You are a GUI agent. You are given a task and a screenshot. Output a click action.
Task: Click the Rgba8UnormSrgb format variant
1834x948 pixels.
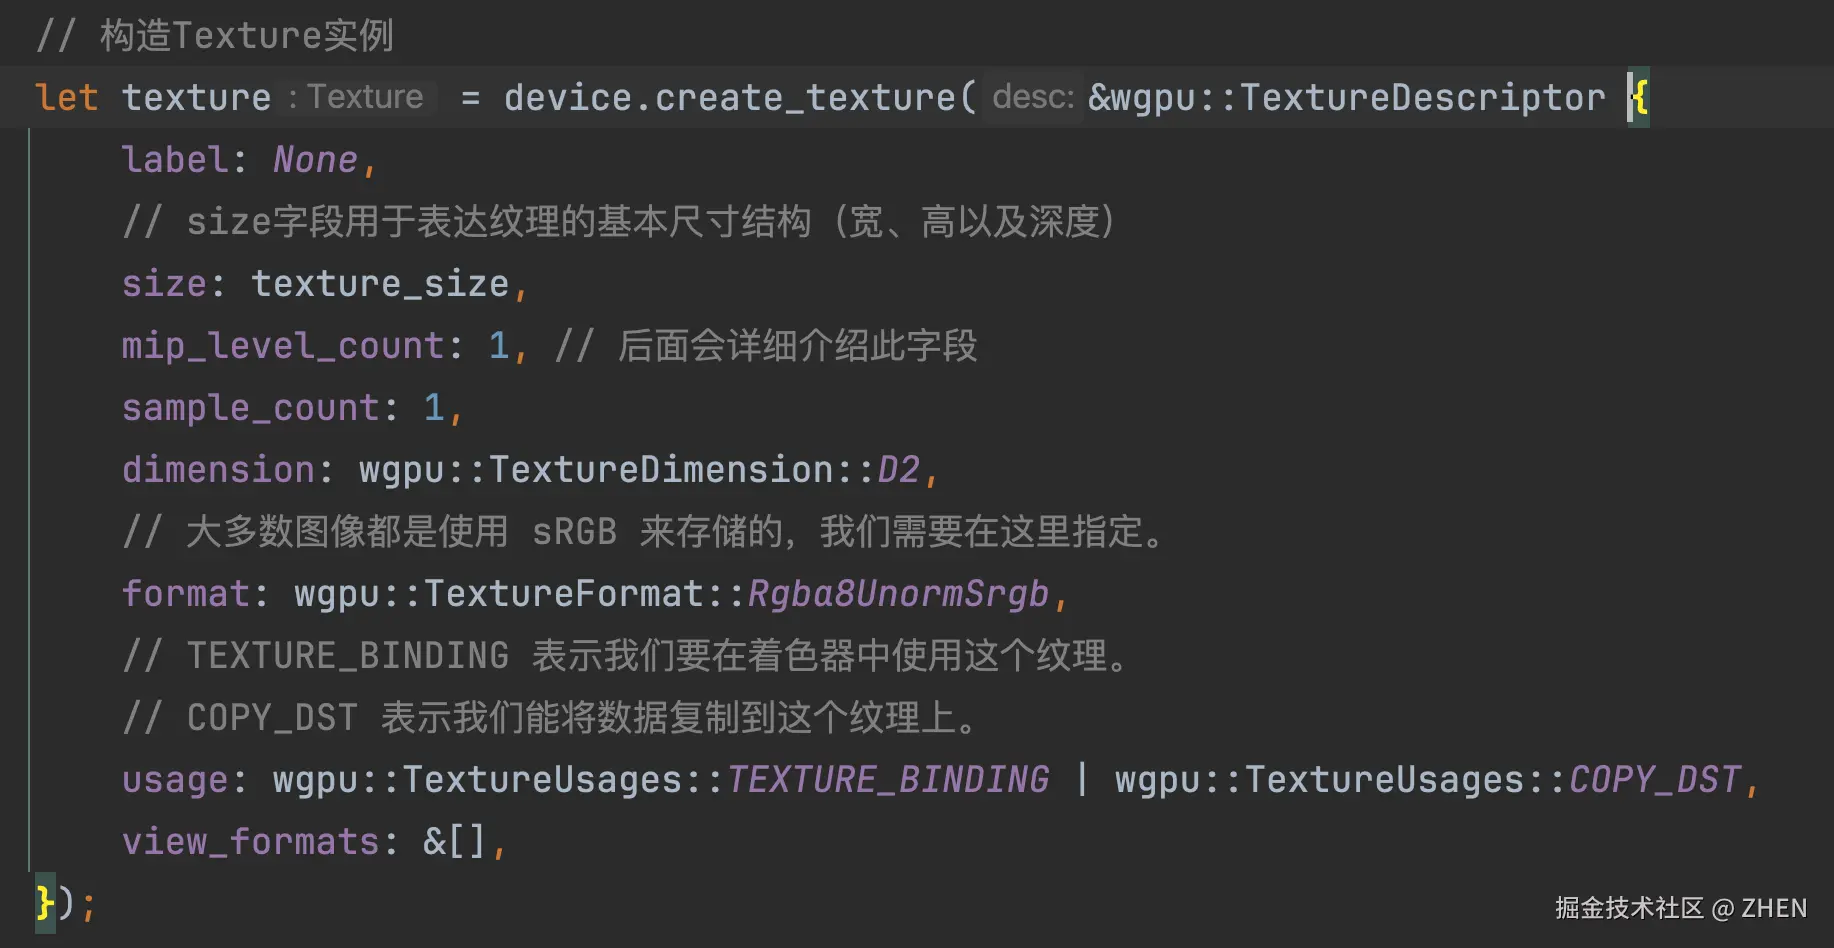click(x=898, y=594)
